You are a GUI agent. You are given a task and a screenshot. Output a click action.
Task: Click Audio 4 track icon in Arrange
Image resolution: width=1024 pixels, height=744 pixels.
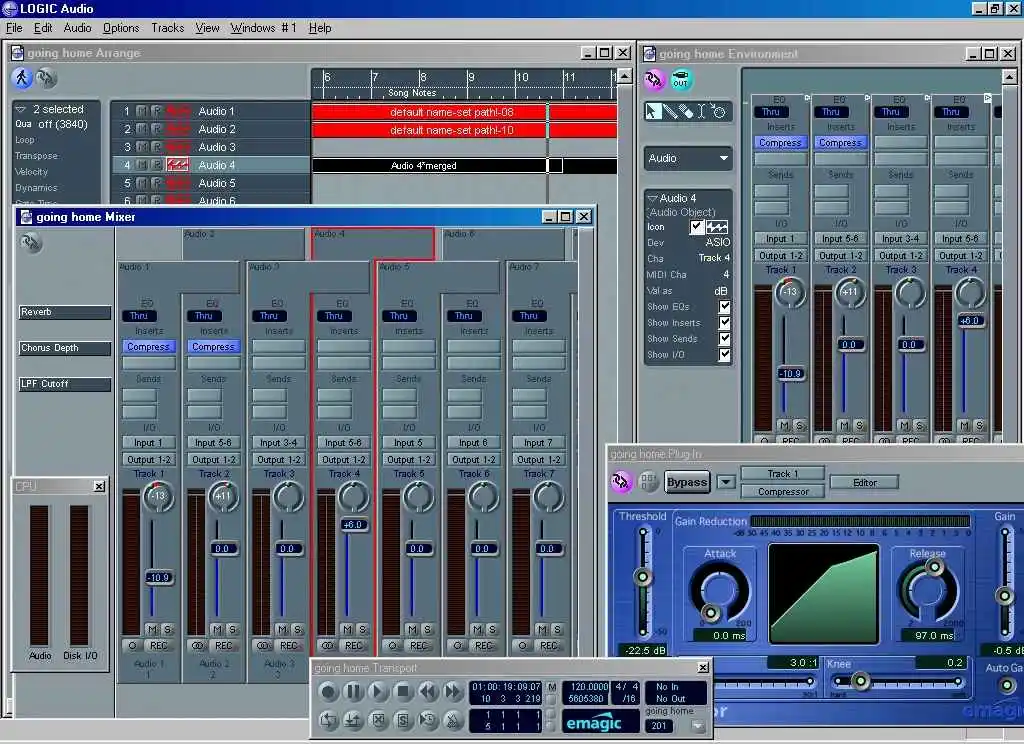tap(178, 165)
